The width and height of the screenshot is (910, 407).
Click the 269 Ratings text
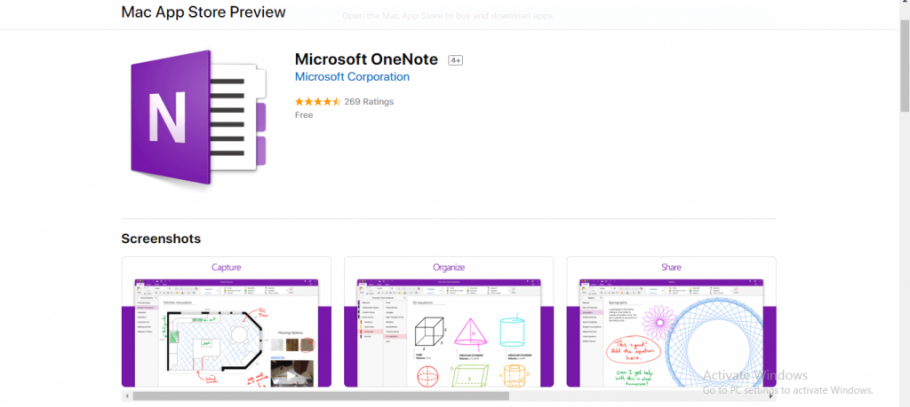pos(369,102)
